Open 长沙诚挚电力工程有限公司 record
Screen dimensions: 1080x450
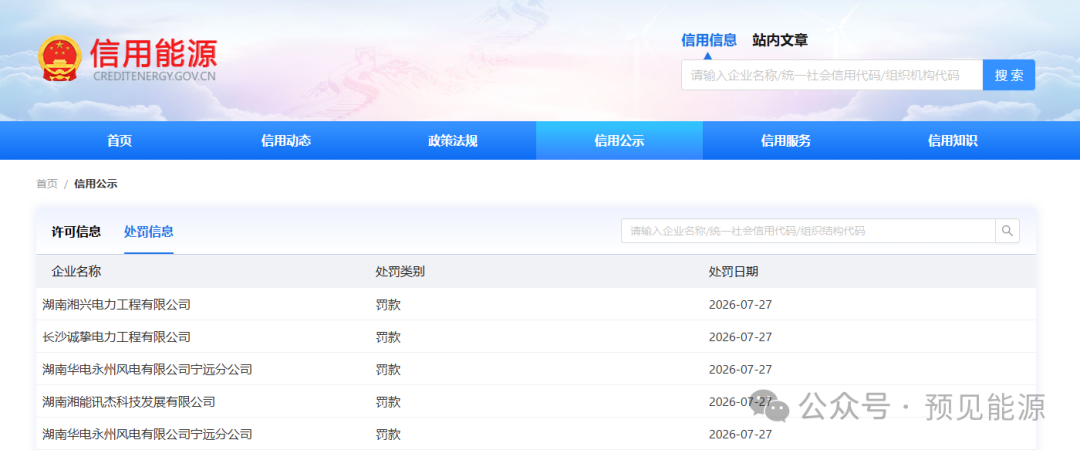coord(116,337)
